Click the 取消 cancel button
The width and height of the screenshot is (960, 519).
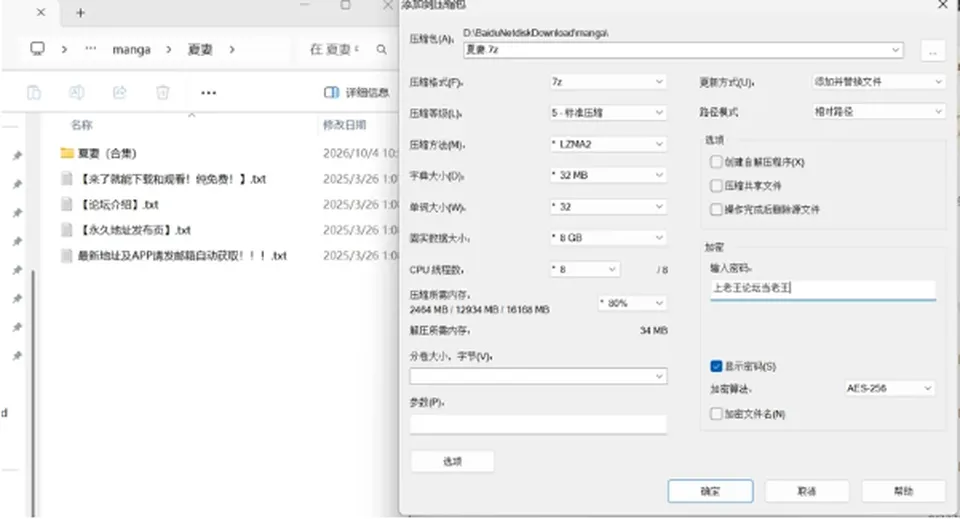coord(807,491)
